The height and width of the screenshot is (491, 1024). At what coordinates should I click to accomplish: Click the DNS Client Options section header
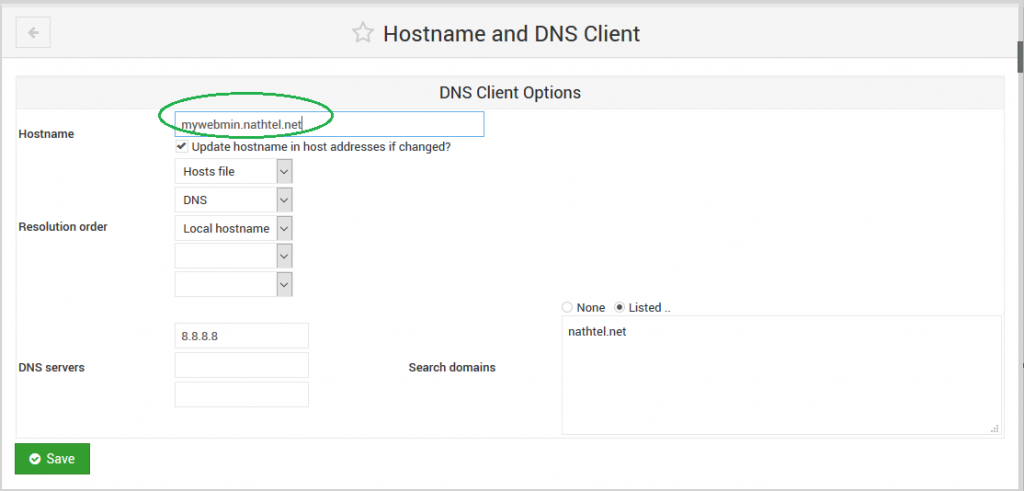point(510,92)
